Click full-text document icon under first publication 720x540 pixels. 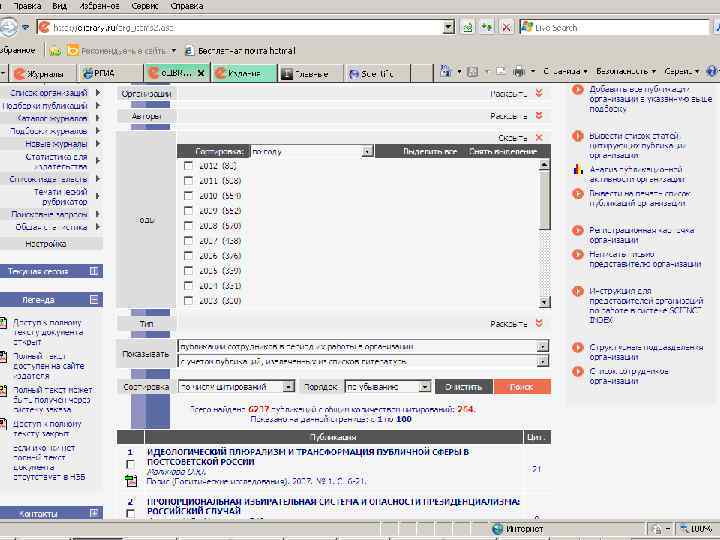point(131,481)
